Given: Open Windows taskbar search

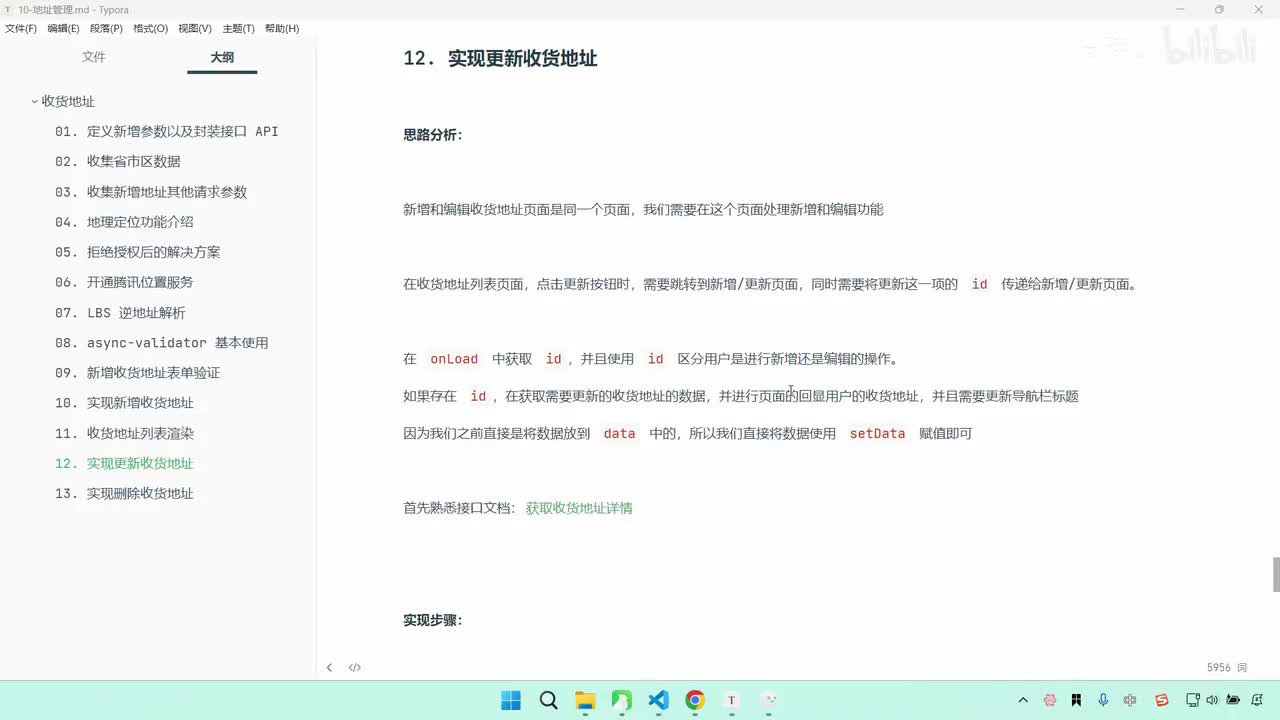Looking at the screenshot, I should coord(548,700).
